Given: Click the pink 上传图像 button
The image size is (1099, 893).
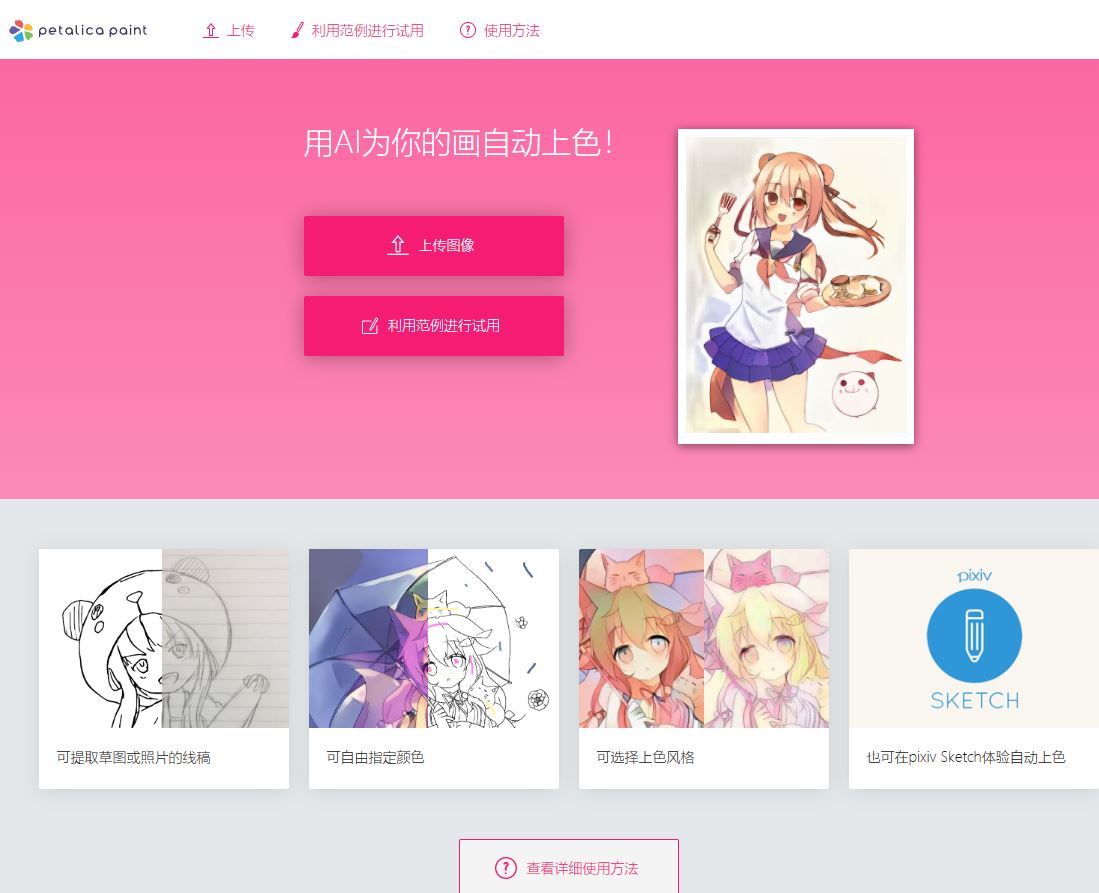Looking at the screenshot, I should pyautogui.click(x=434, y=246).
